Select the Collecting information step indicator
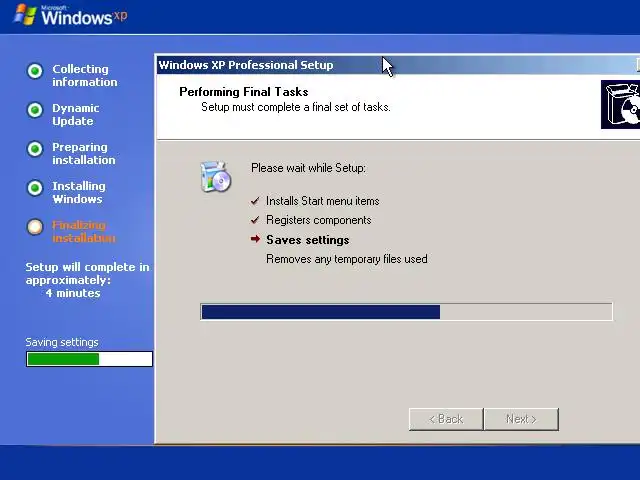This screenshot has height=480, width=640. pos(35,71)
